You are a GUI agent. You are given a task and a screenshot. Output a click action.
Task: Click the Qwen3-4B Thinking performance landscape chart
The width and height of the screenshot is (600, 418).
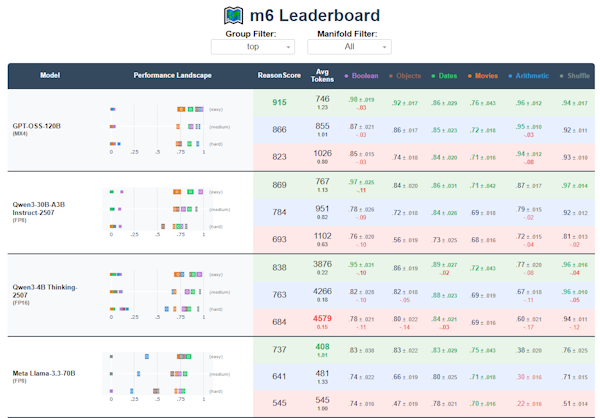[x=165, y=295]
